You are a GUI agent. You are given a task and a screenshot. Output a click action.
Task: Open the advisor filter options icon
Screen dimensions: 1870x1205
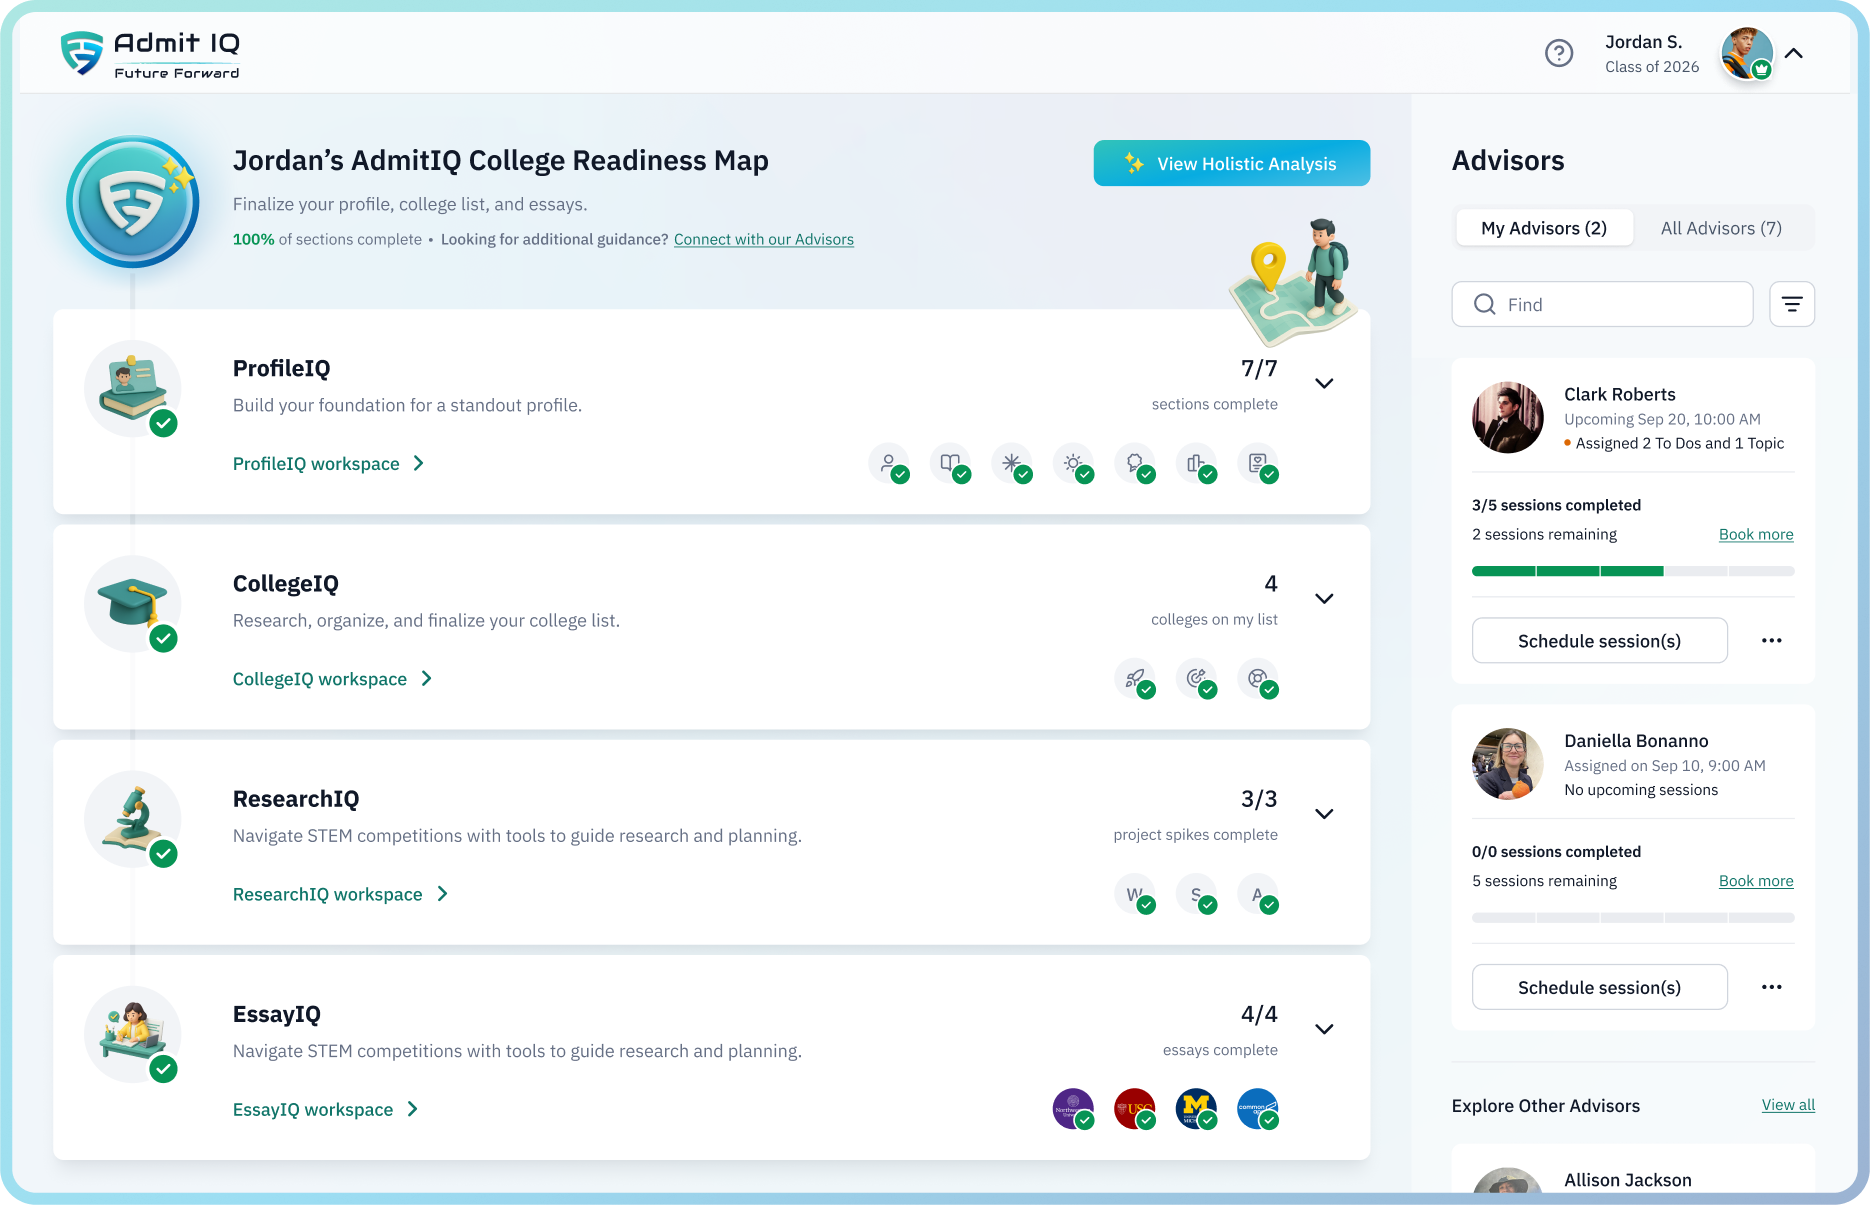[x=1791, y=304]
